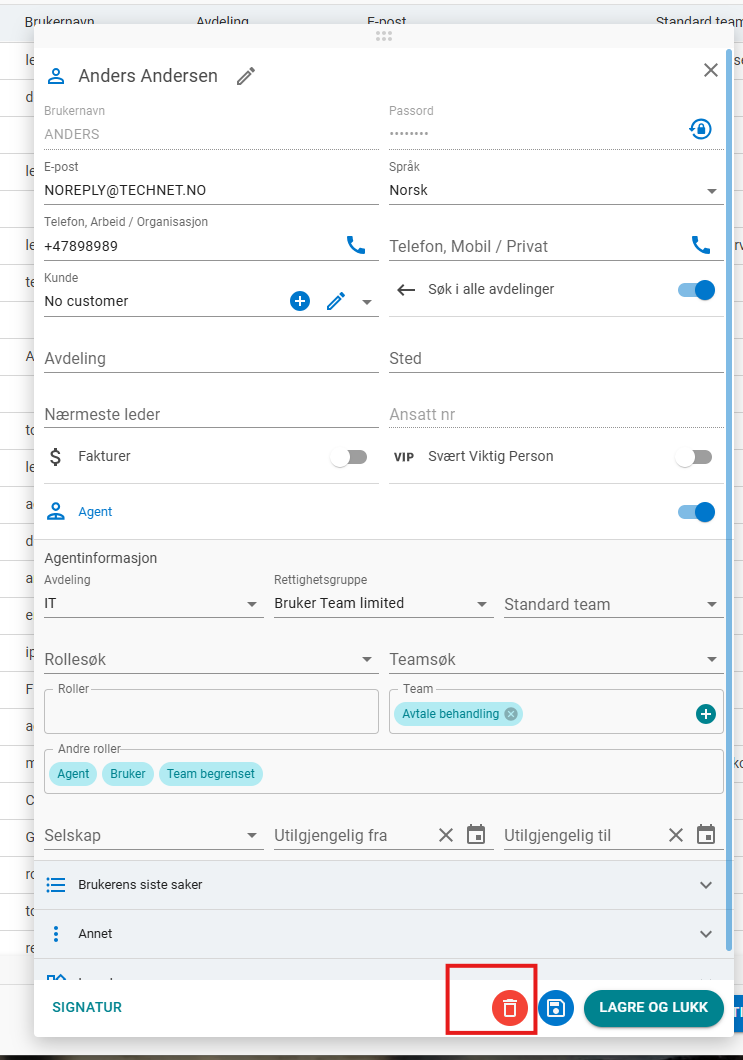743x1060 pixels.
Task: Click the reset password lock icon
Action: tap(700, 129)
